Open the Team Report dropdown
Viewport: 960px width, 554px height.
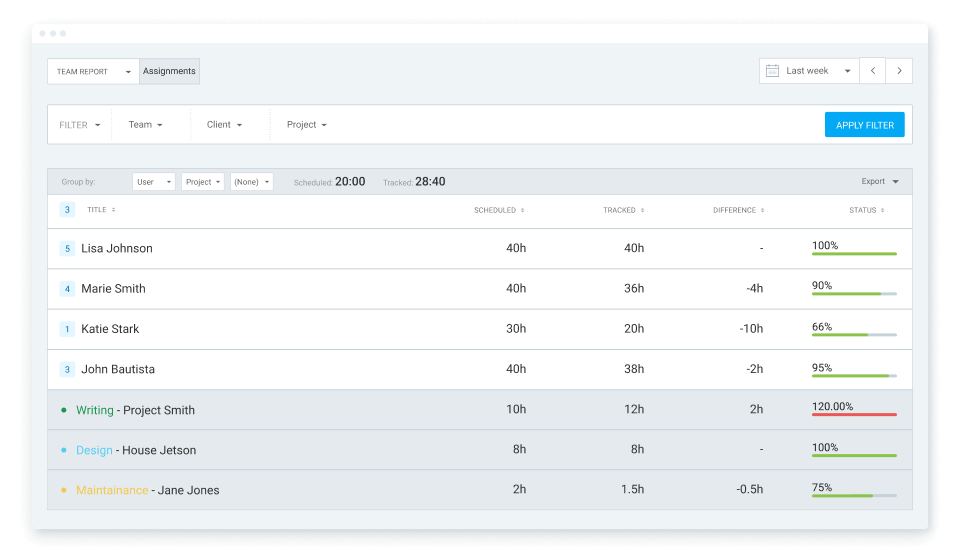pyautogui.click(x=93, y=72)
